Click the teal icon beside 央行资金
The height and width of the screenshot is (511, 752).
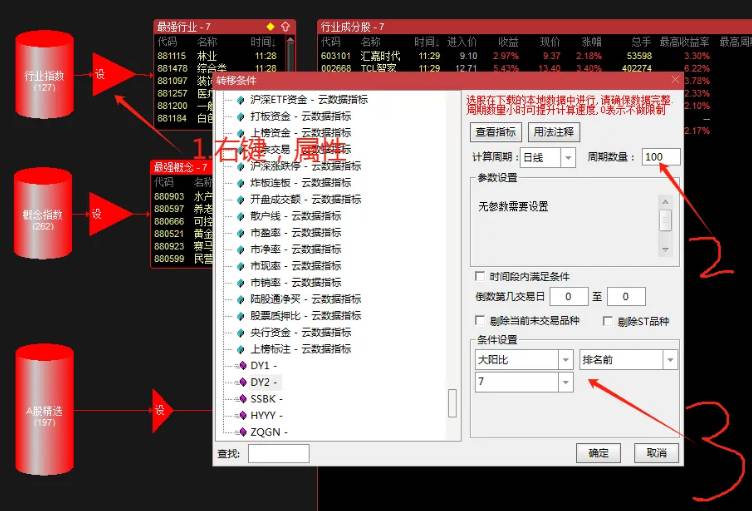(241, 333)
